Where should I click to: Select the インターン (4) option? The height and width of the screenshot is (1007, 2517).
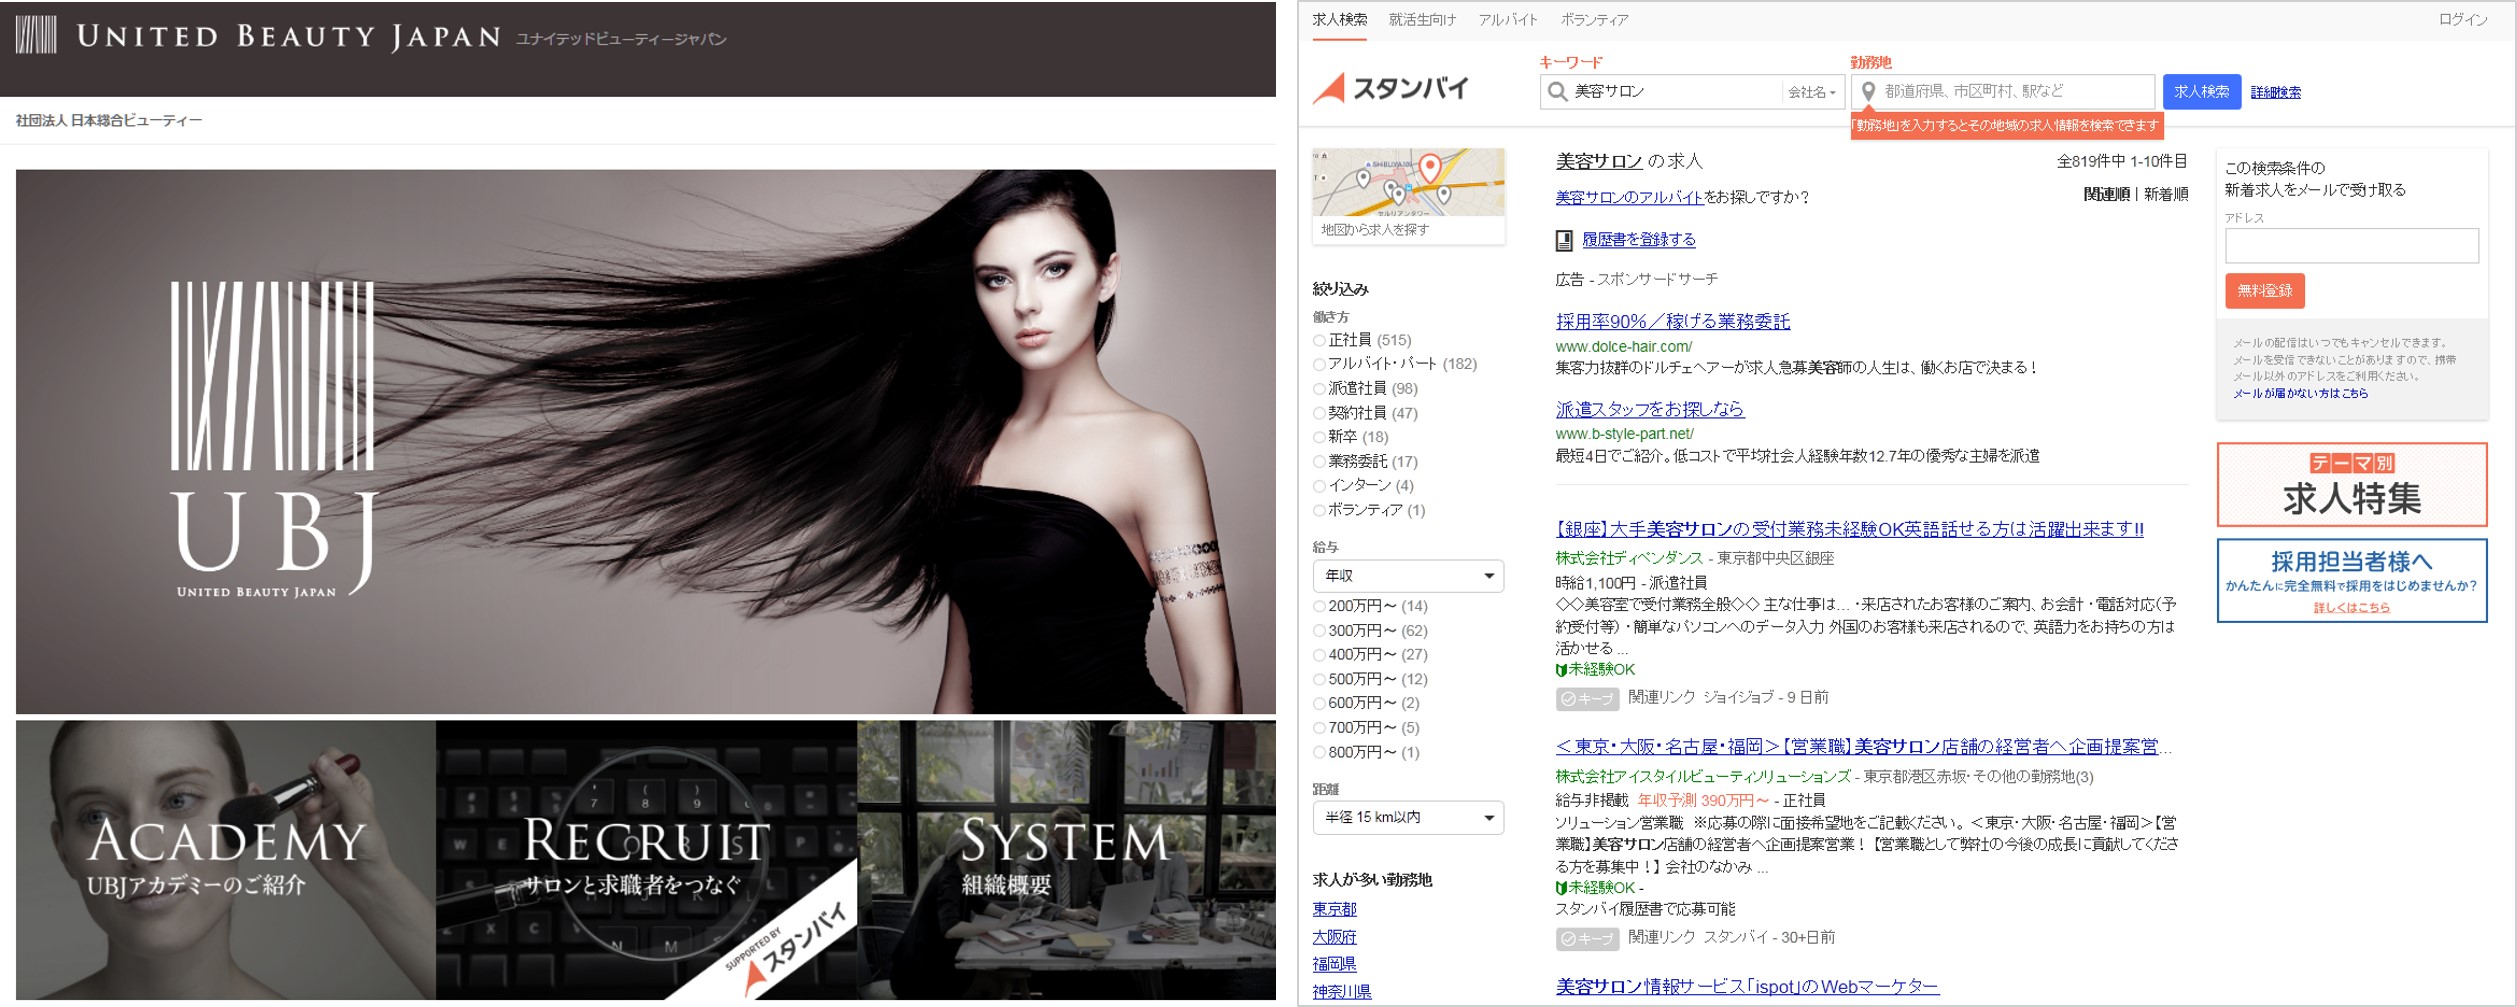(x=1319, y=486)
